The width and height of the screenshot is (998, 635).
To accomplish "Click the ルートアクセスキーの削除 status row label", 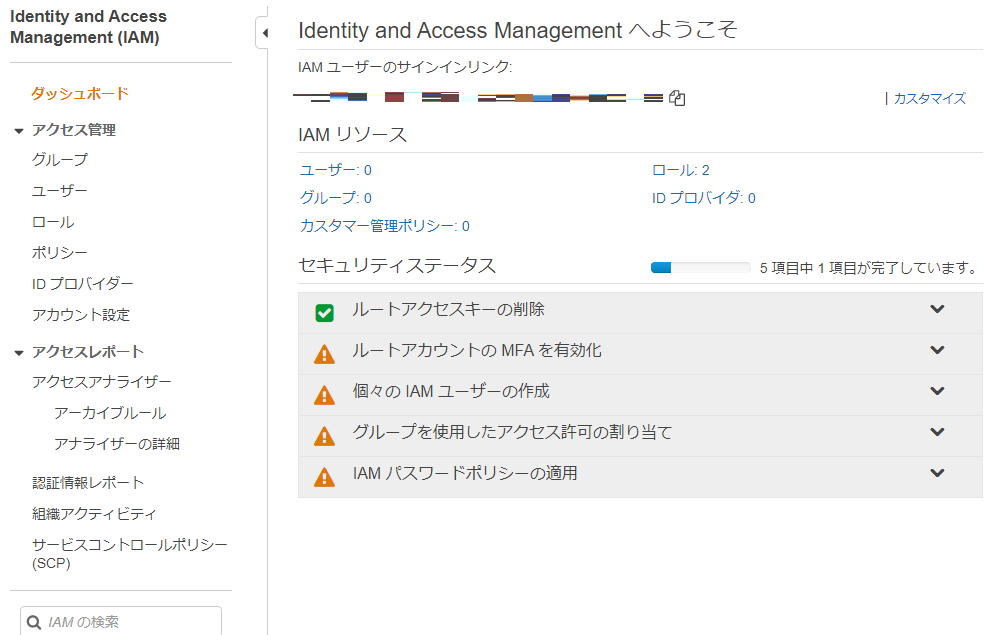I will [448, 309].
